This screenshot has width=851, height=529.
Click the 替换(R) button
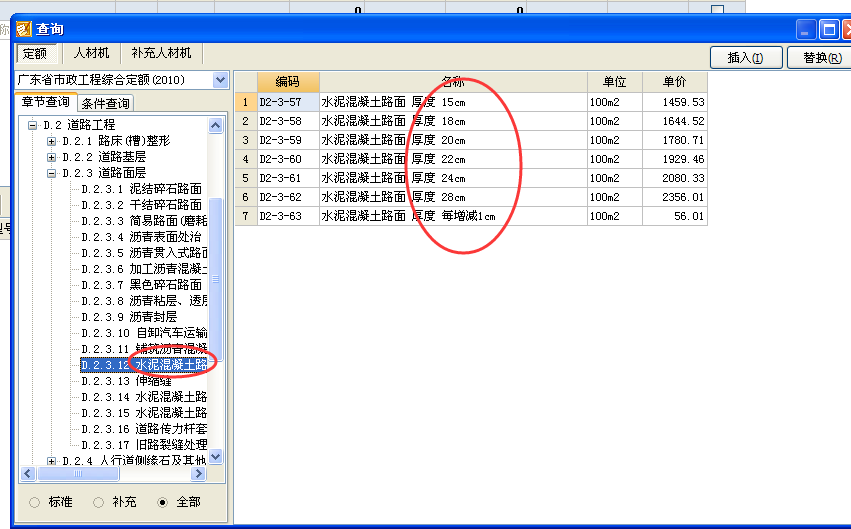pos(822,58)
